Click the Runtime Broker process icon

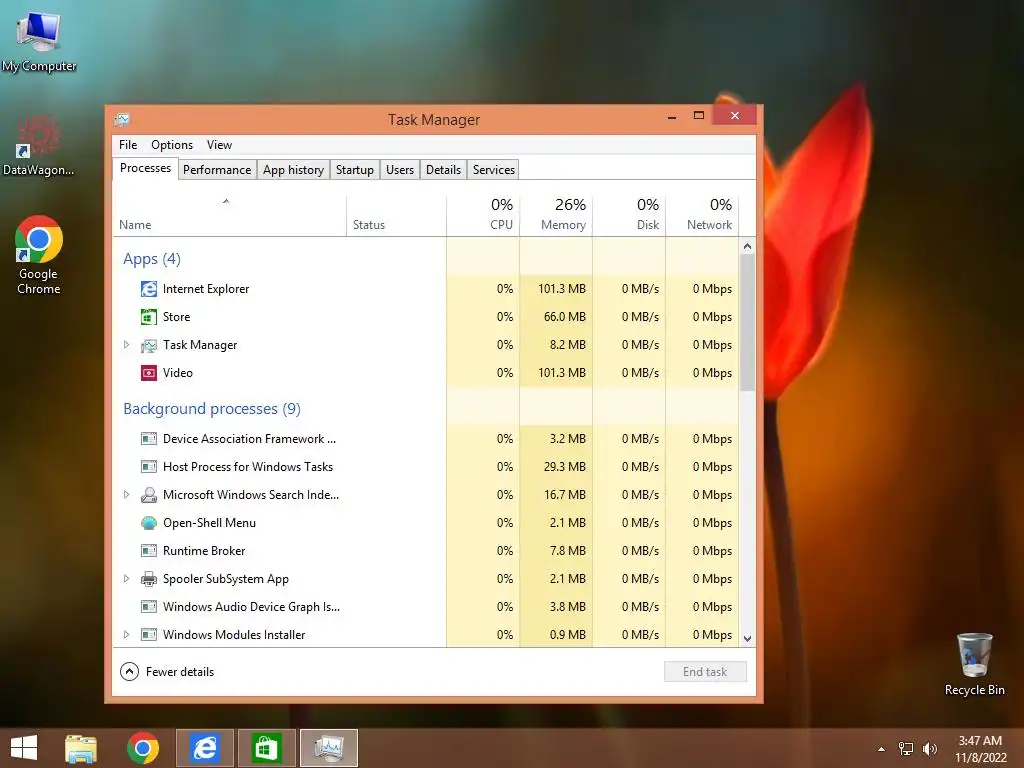click(x=149, y=551)
